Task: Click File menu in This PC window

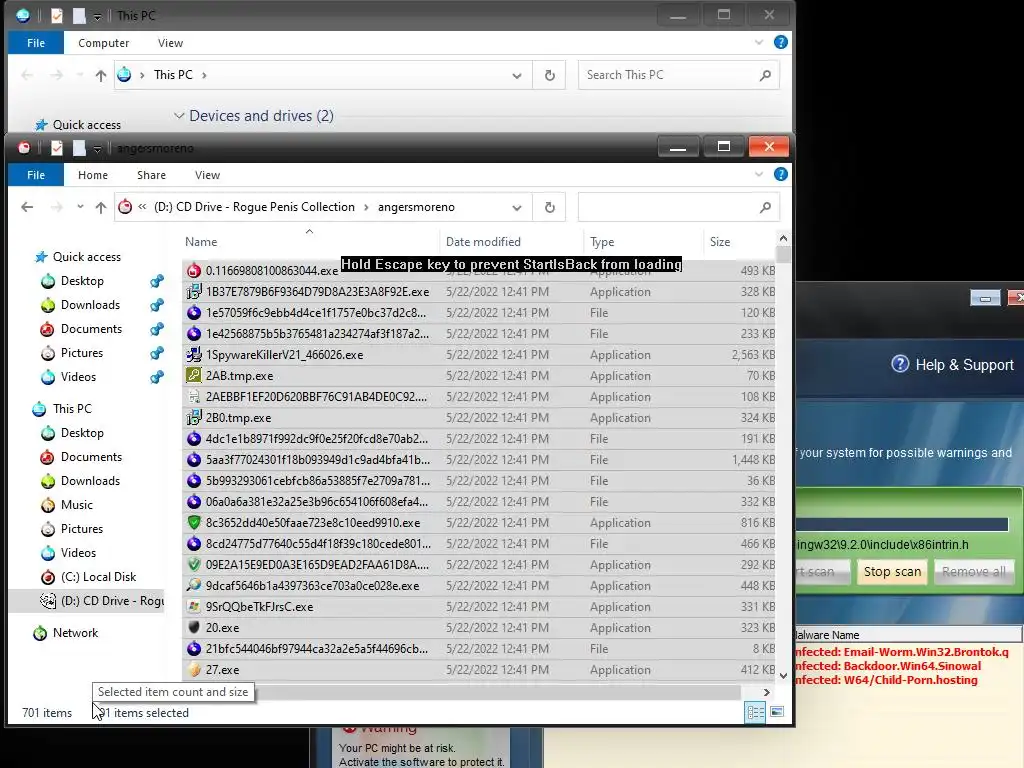Action: coord(36,43)
